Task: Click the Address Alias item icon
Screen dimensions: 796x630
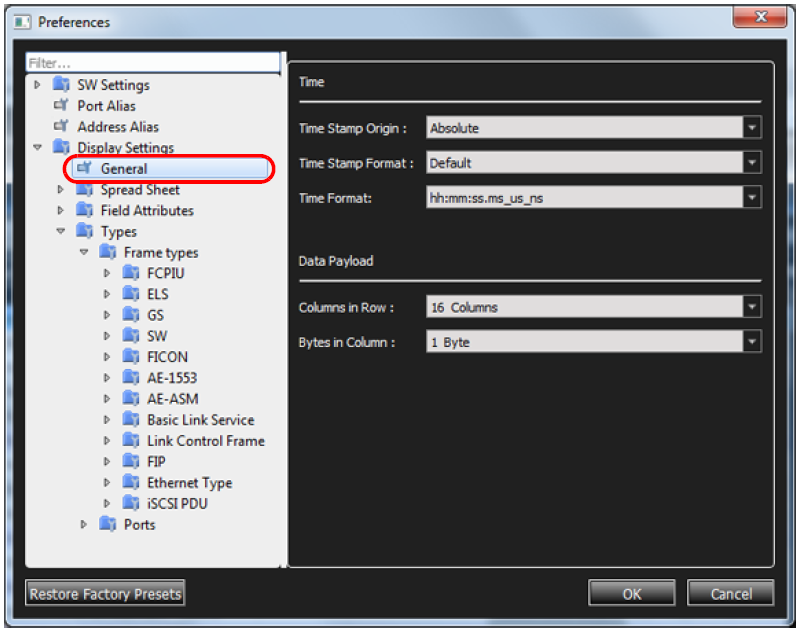Action: [61, 126]
